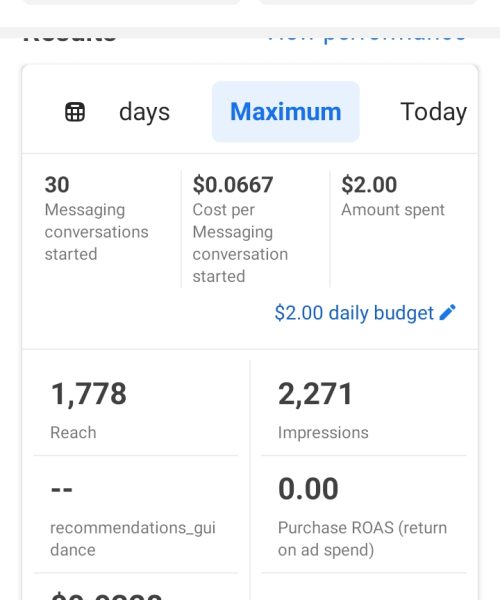Open the View performance link
The width and height of the screenshot is (500, 600).
click(366, 36)
